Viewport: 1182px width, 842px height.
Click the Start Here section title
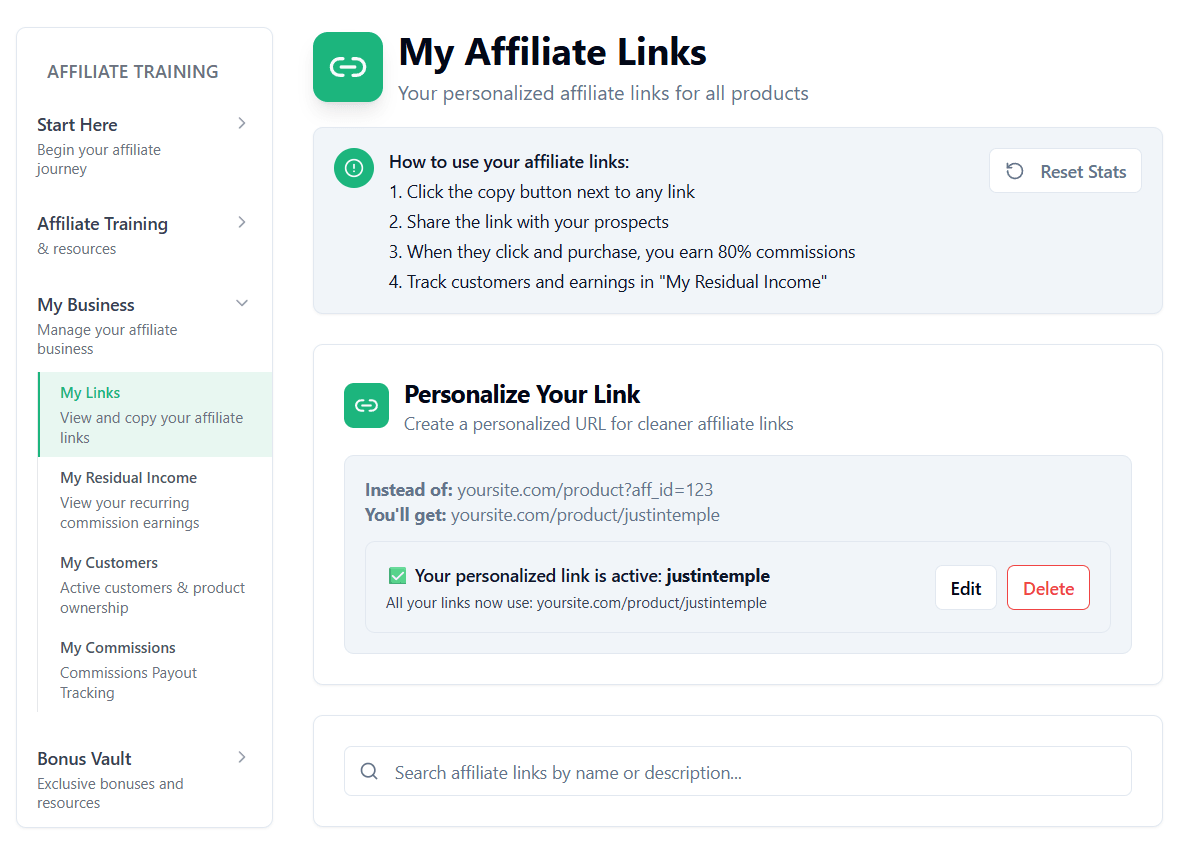[77, 125]
